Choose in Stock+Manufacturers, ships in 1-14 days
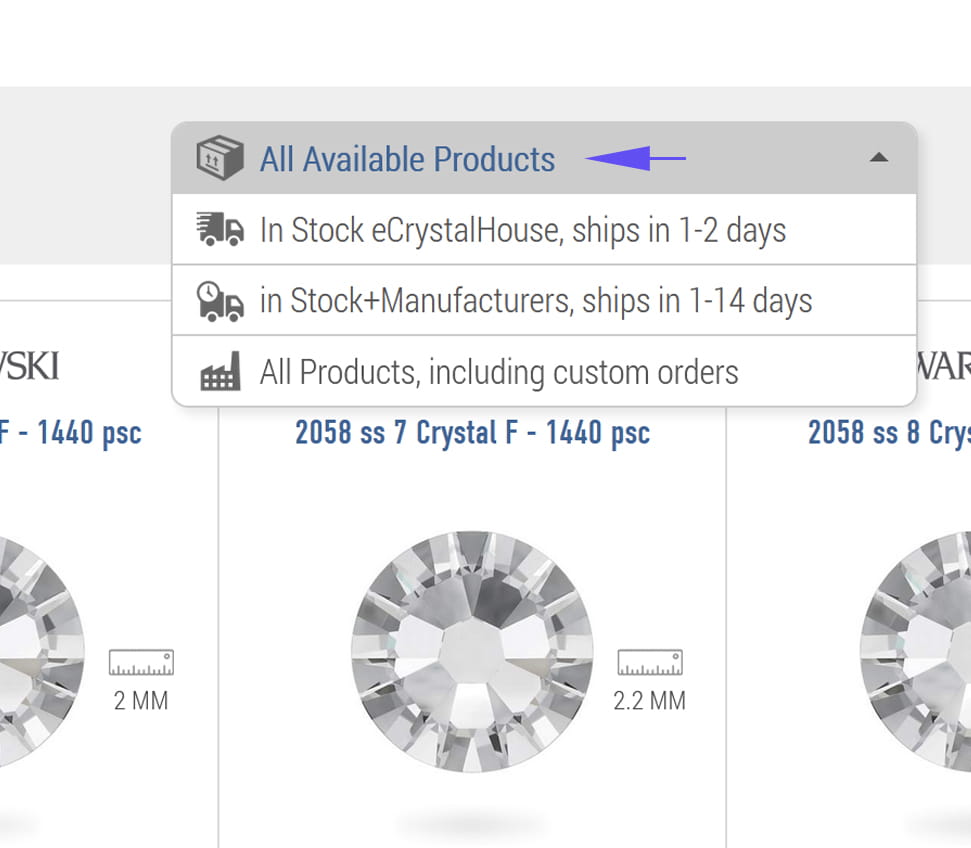 pyautogui.click(x=544, y=300)
